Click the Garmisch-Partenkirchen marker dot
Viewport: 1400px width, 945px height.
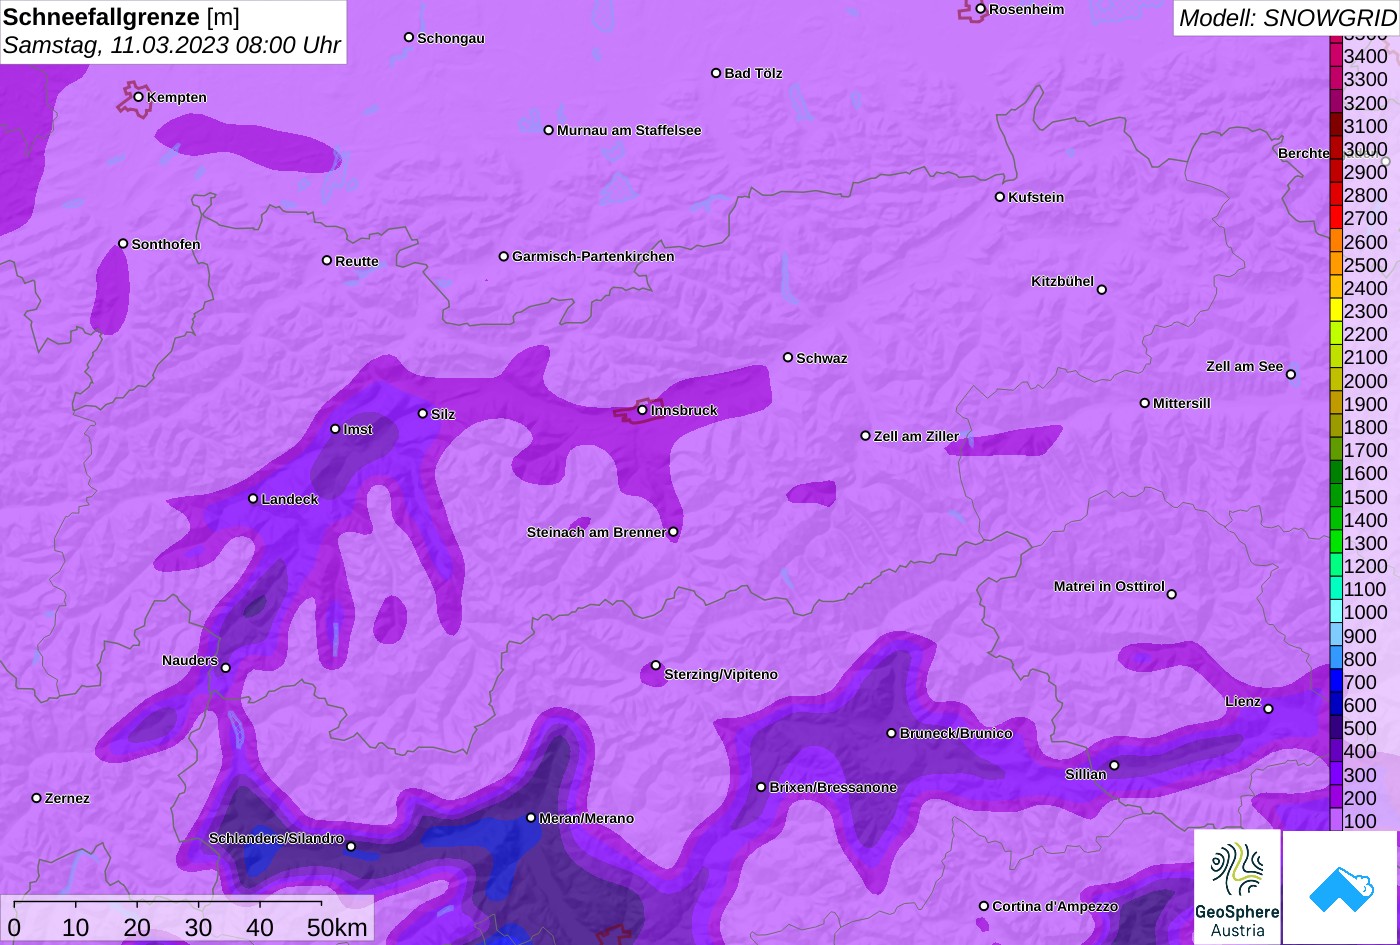tap(504, 256)
